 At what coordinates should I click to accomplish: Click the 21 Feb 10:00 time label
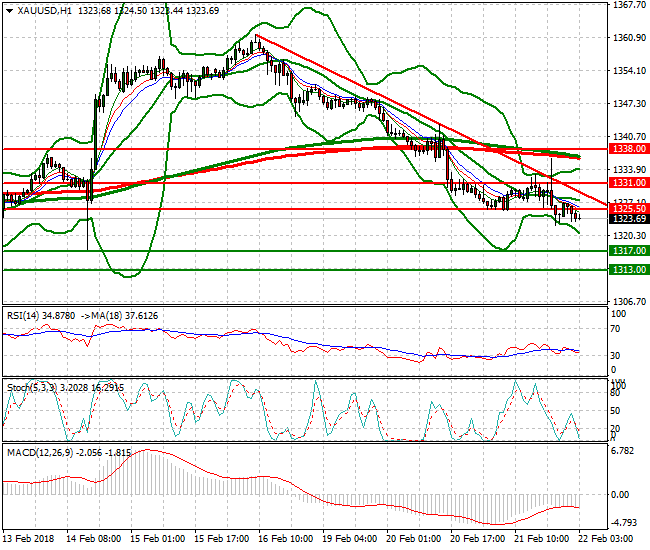(x=541, y=539)
